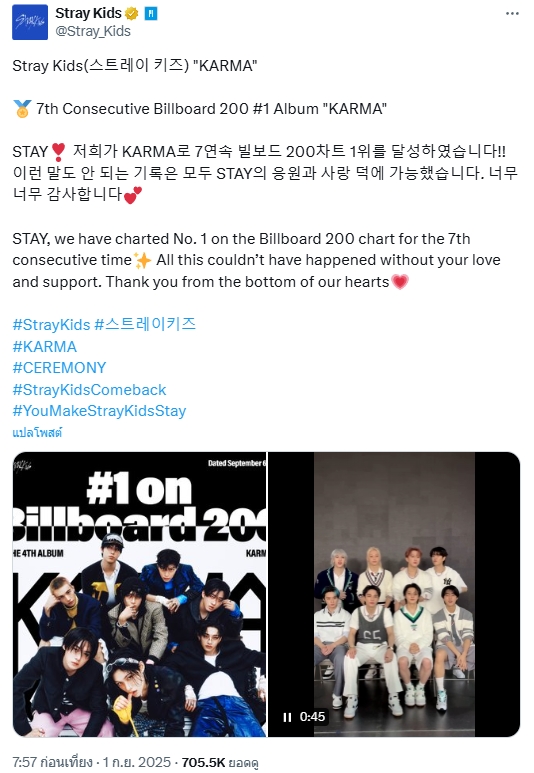Click the 0:45 video time indicator
This screenshot has height=773, width=534.
click(x=313, y=717)
